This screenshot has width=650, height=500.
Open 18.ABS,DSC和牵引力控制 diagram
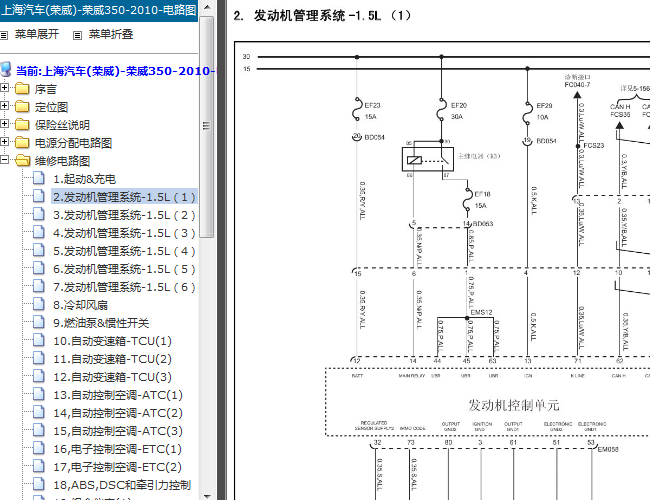[x=122, y=485]
